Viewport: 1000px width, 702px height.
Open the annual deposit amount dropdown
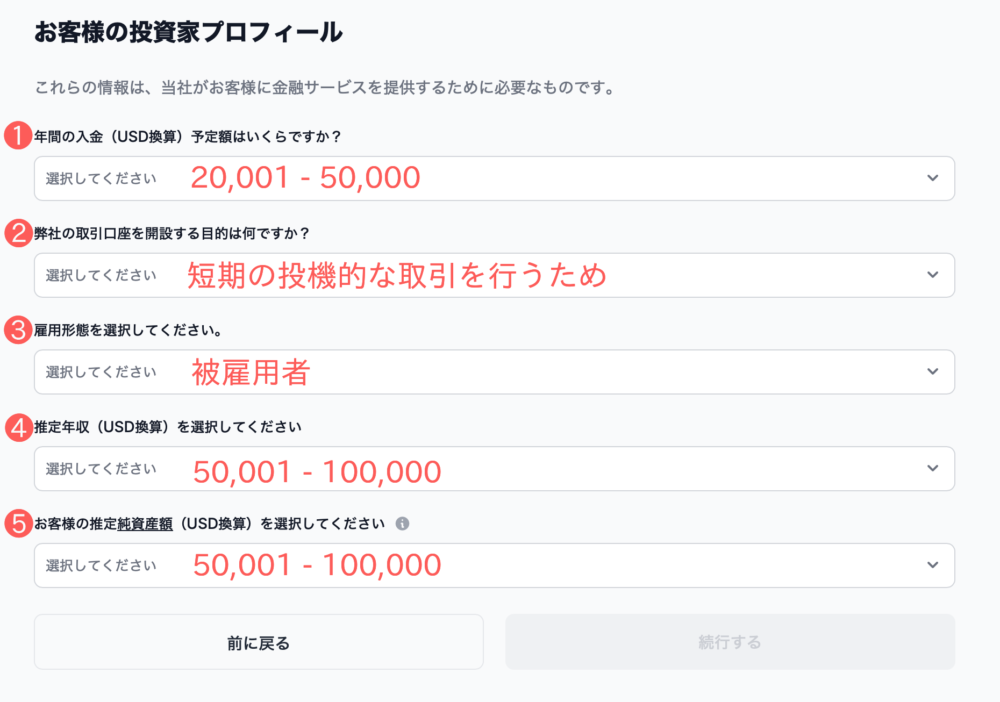[494, 179]
